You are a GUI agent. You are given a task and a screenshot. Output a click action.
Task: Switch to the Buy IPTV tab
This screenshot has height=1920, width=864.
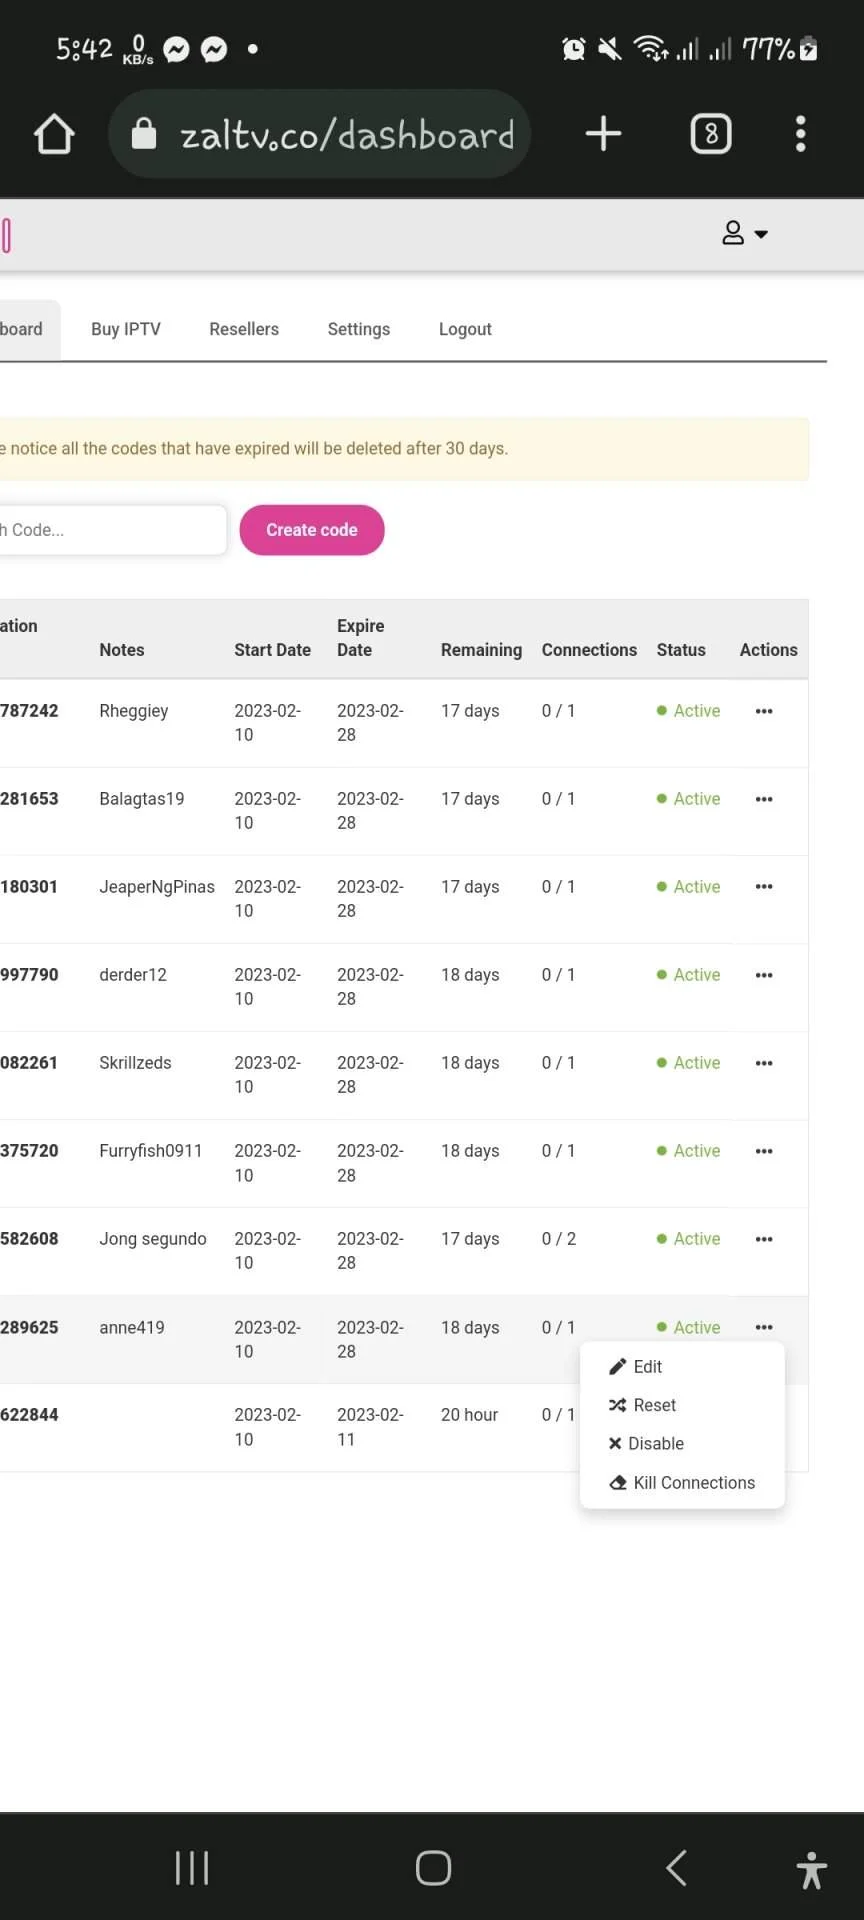tap(126, 329)
